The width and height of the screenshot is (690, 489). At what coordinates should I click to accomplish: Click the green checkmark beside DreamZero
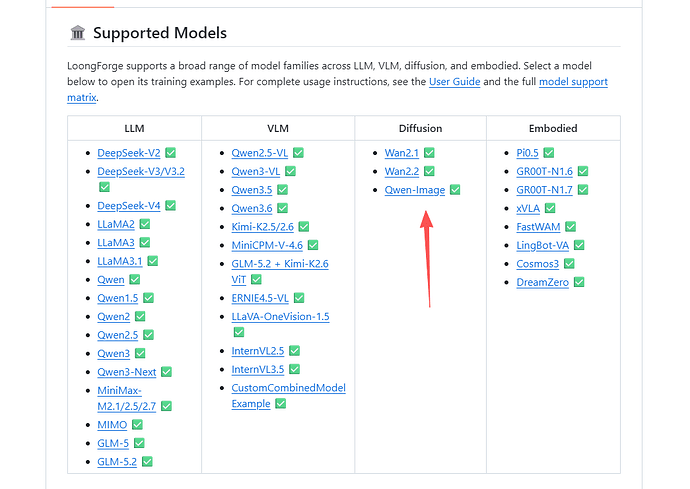tap(579, 282)
